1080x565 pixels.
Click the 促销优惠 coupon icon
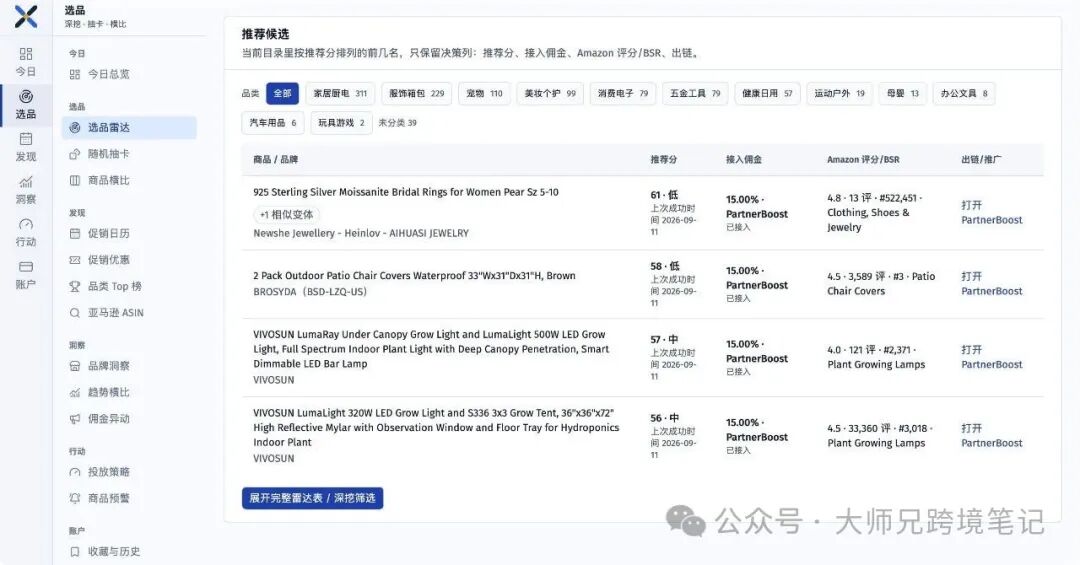[x=75, y=260]
